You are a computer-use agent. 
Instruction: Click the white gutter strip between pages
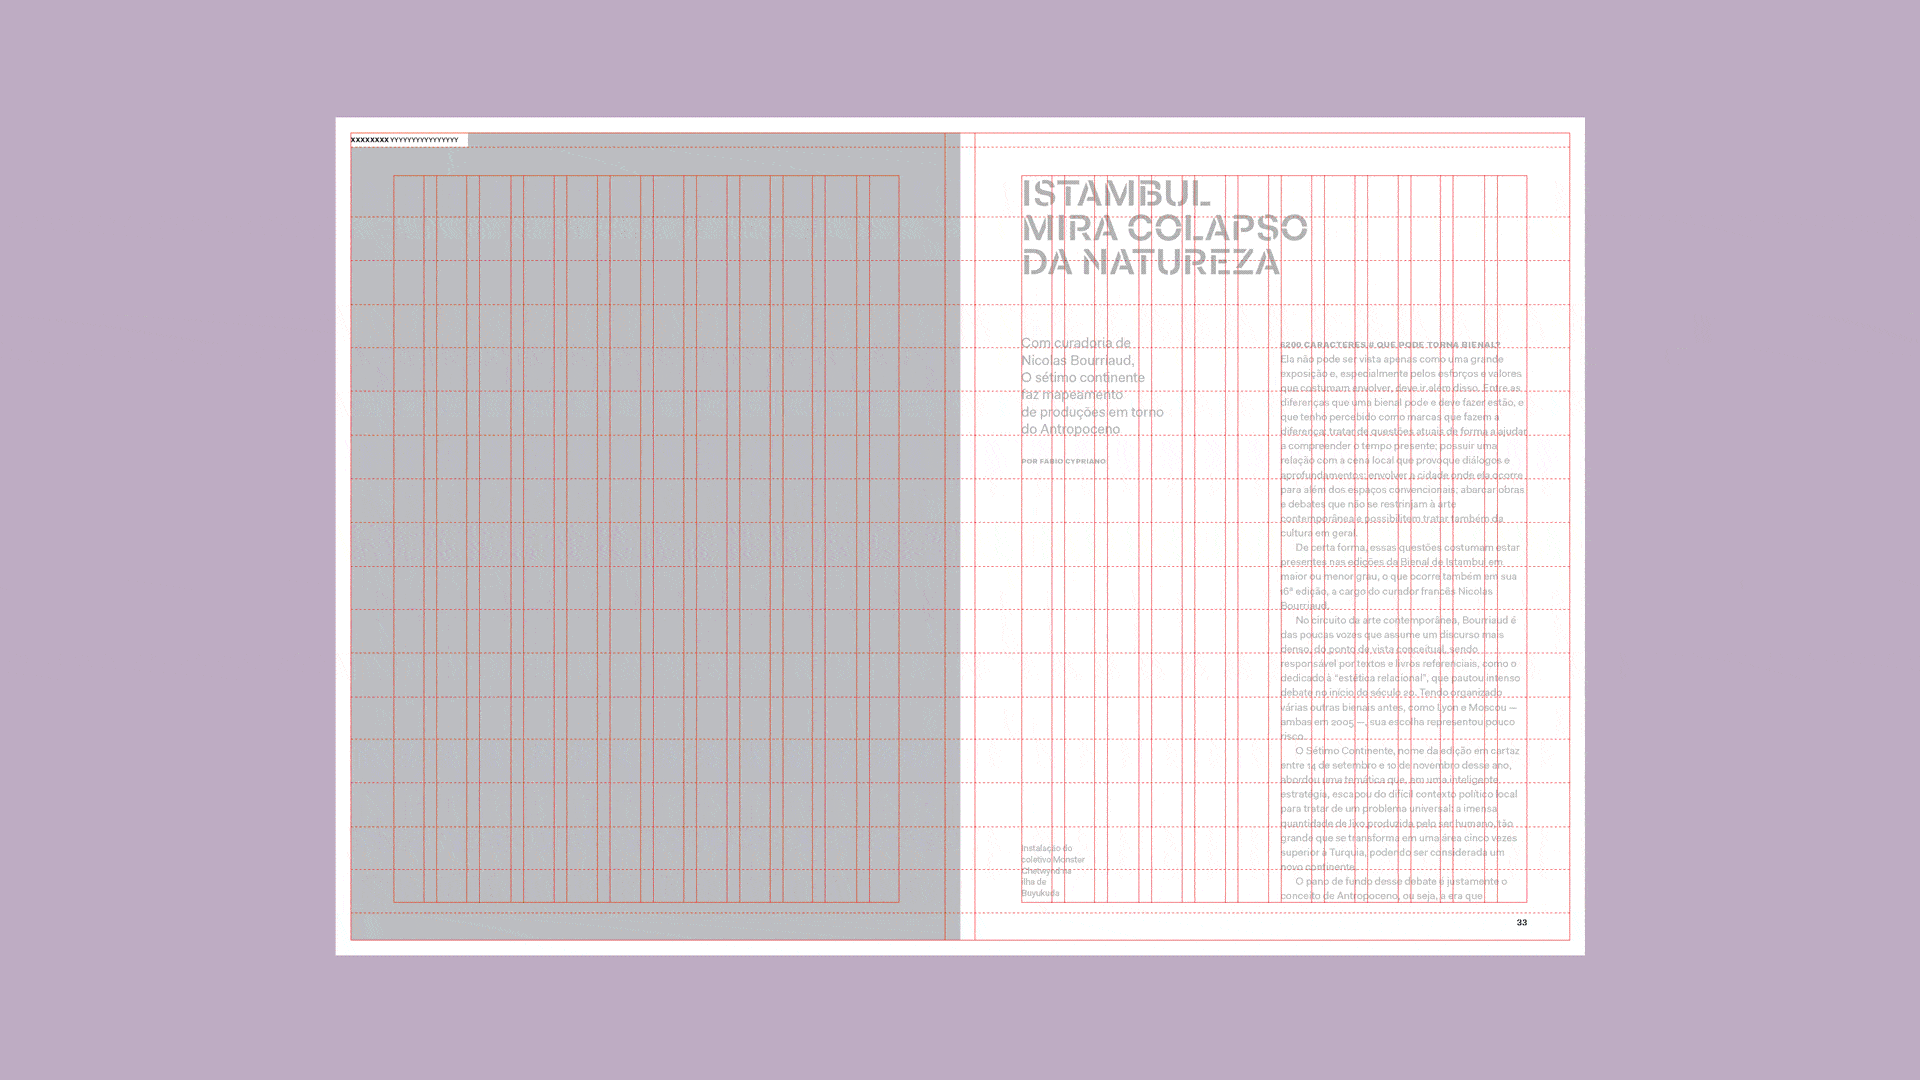click(x=967, y=538)
